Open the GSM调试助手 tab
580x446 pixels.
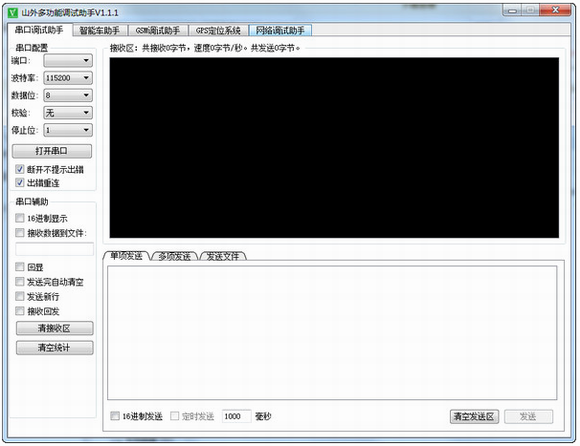[158, 30]
